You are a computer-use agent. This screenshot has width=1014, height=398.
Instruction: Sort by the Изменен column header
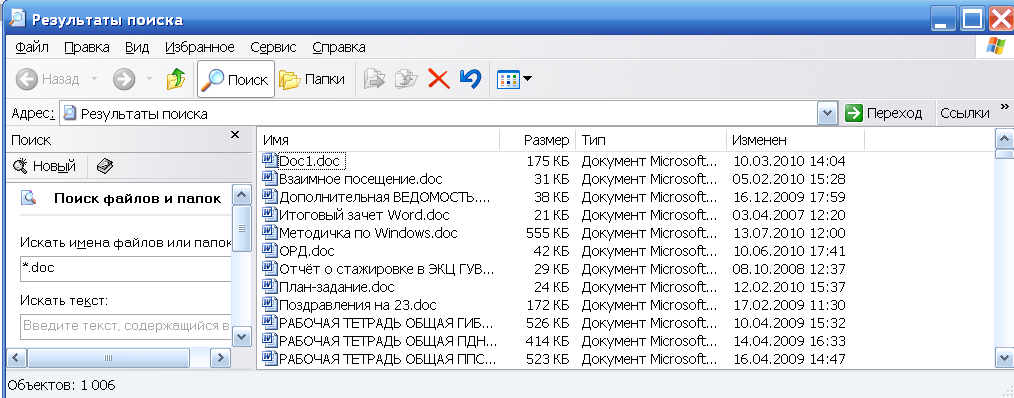point(795,140)
